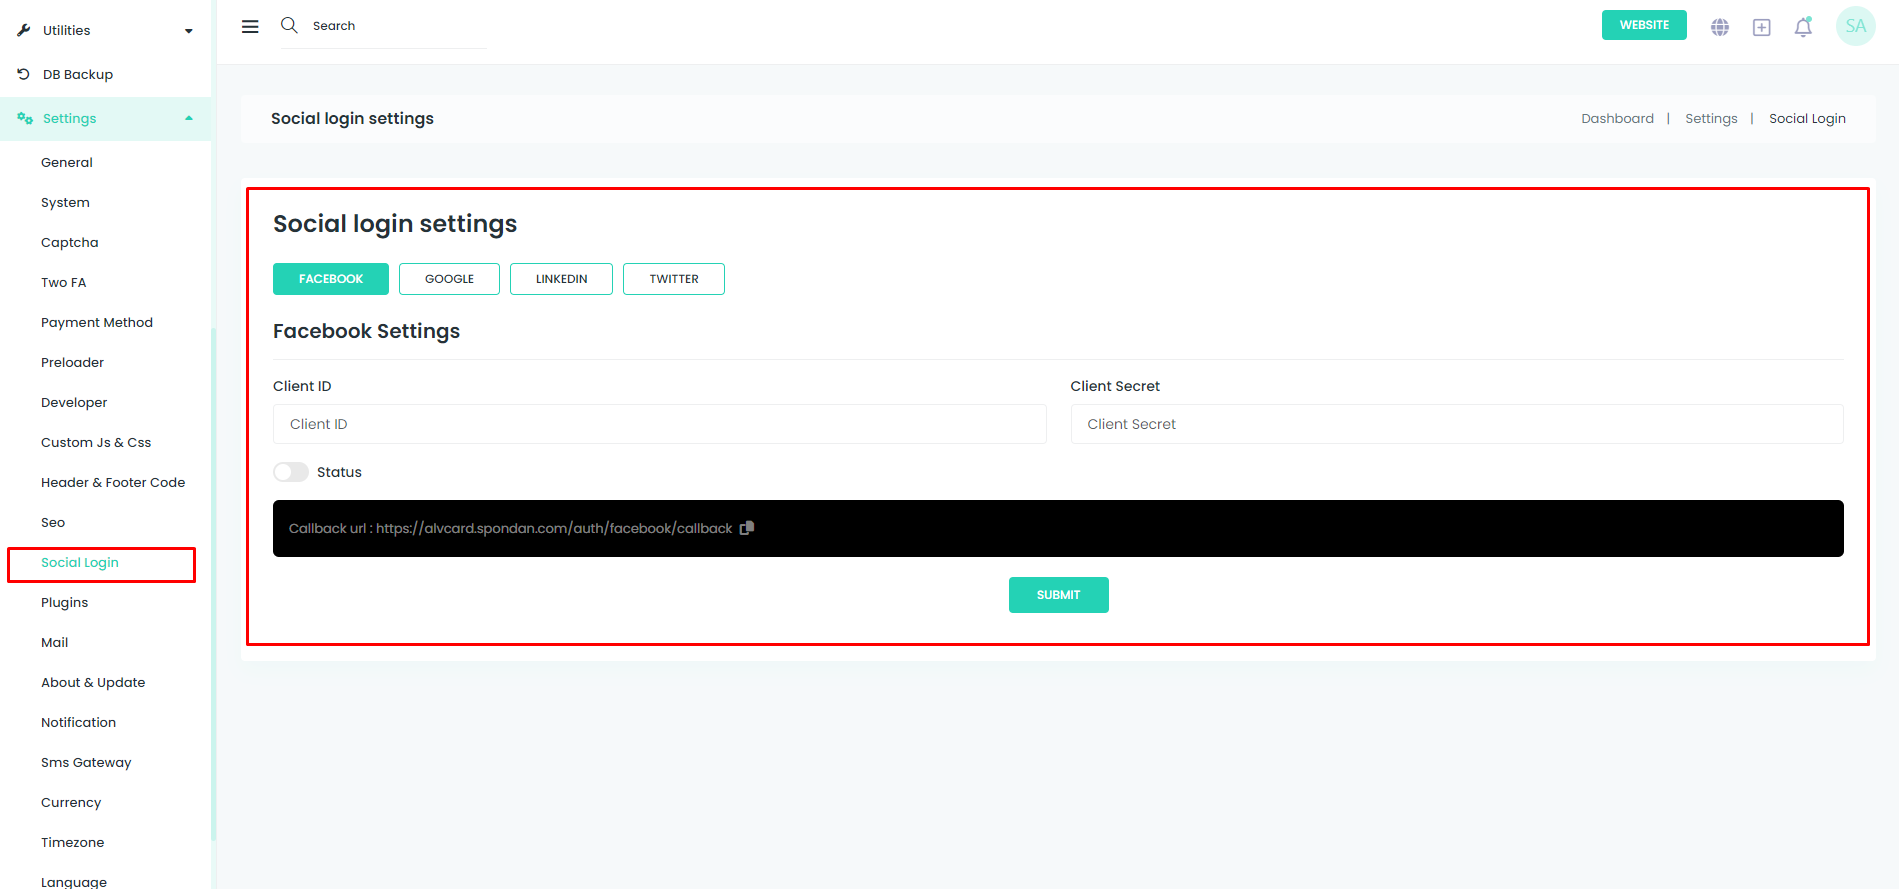This screenshot has height=889, width=1899.
Task: Open Custom Js & Css menu item
Action: [96, 442]
